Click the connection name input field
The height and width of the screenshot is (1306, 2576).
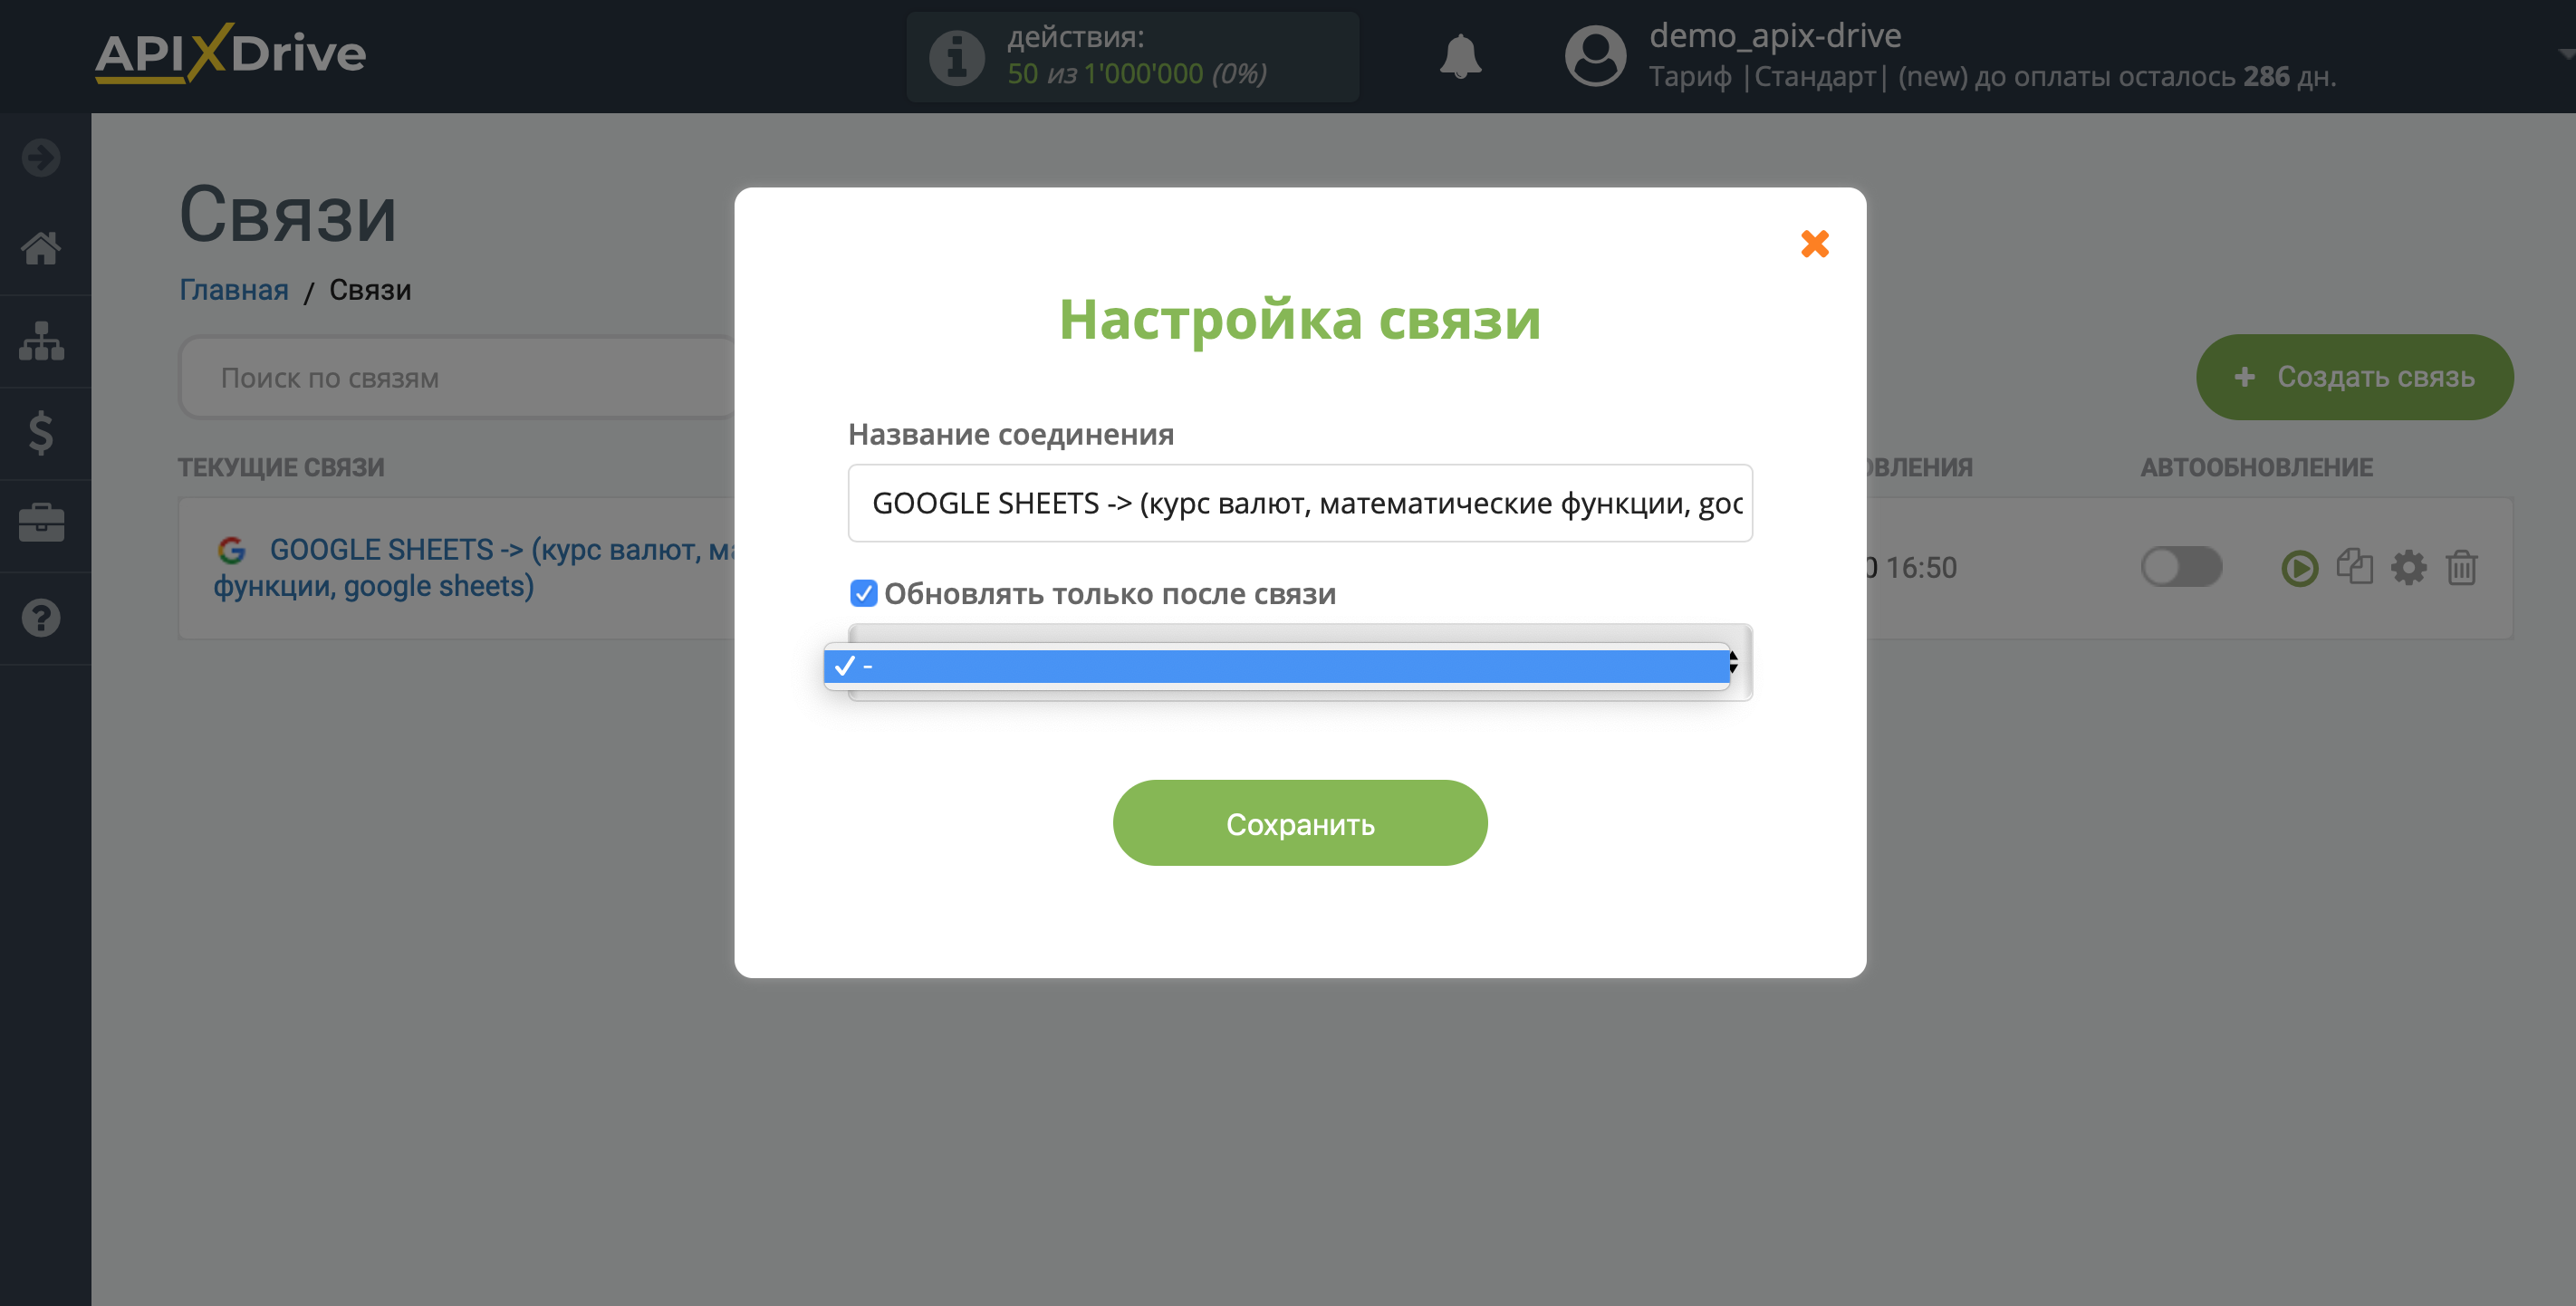coord(1299,503)
